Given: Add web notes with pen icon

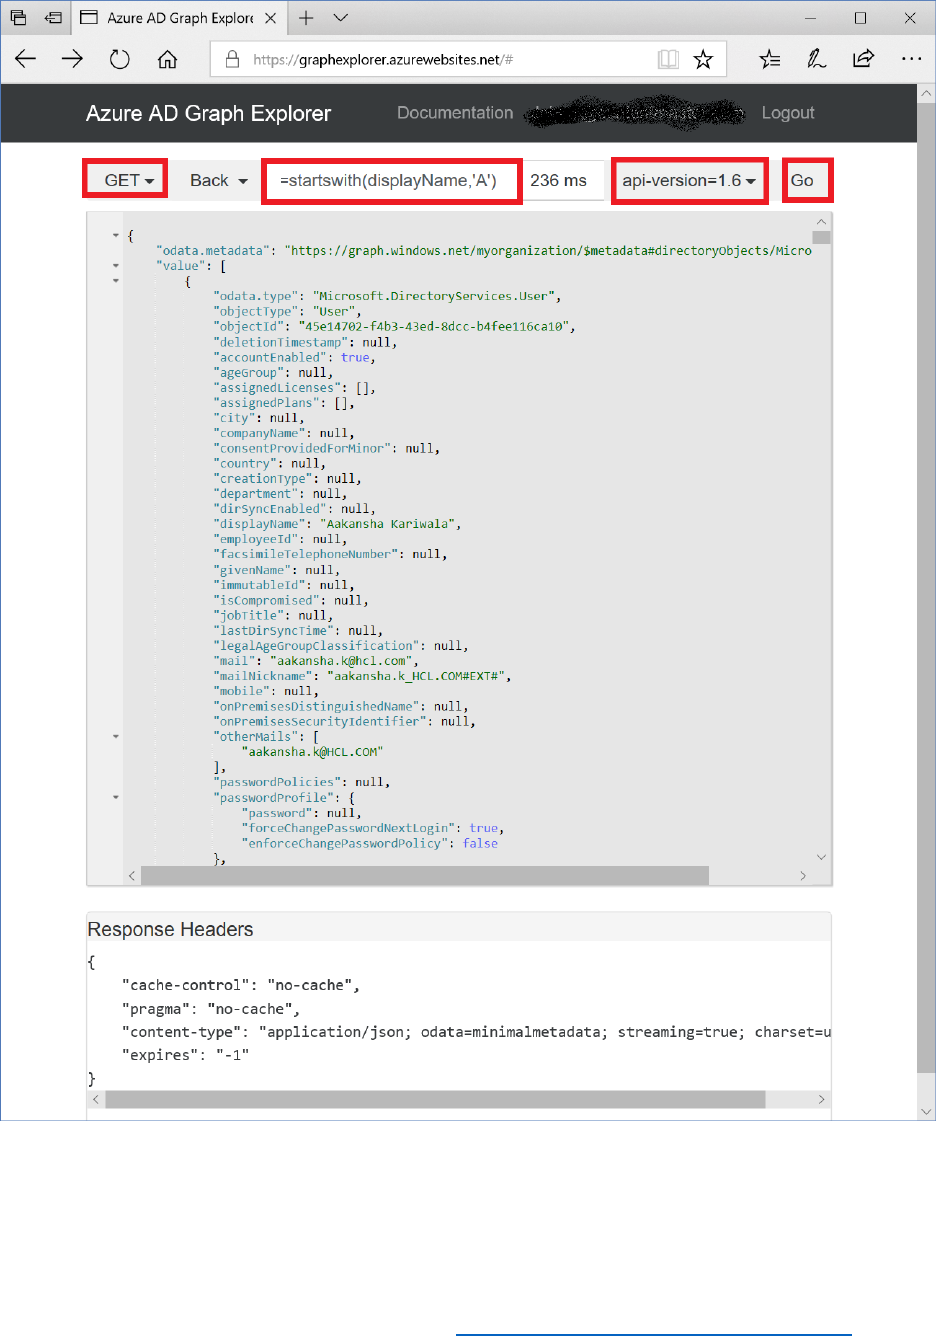Looking at the screenshot, I should coord(816,59).
